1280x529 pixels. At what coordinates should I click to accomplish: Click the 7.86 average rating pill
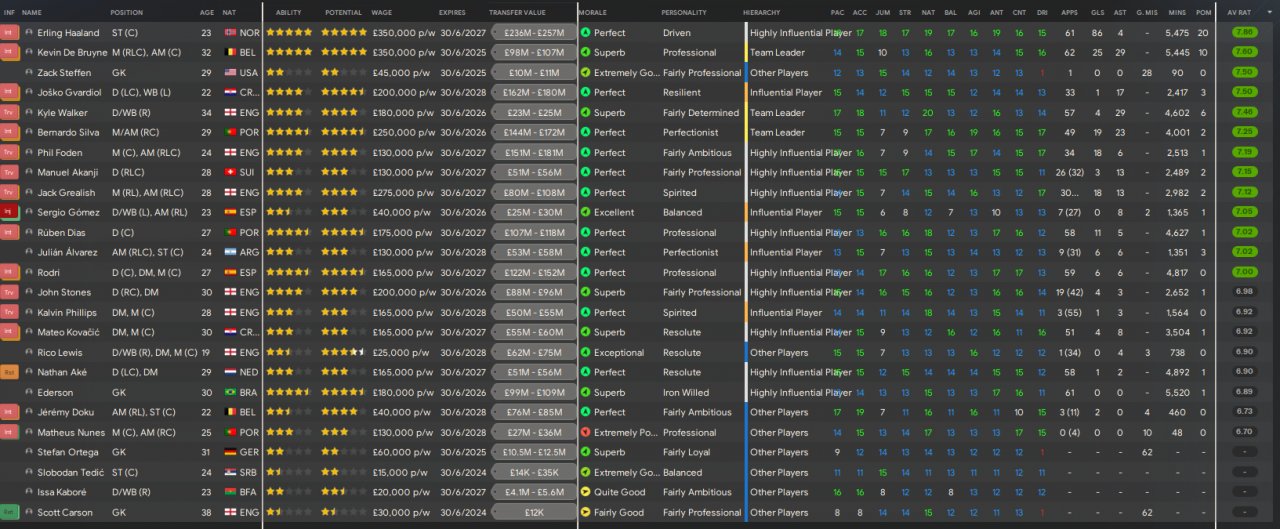pyautogui.click(x=1244, y=33)
